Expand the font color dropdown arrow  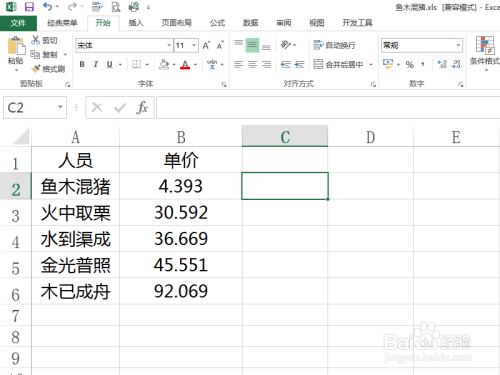[195, 64]
